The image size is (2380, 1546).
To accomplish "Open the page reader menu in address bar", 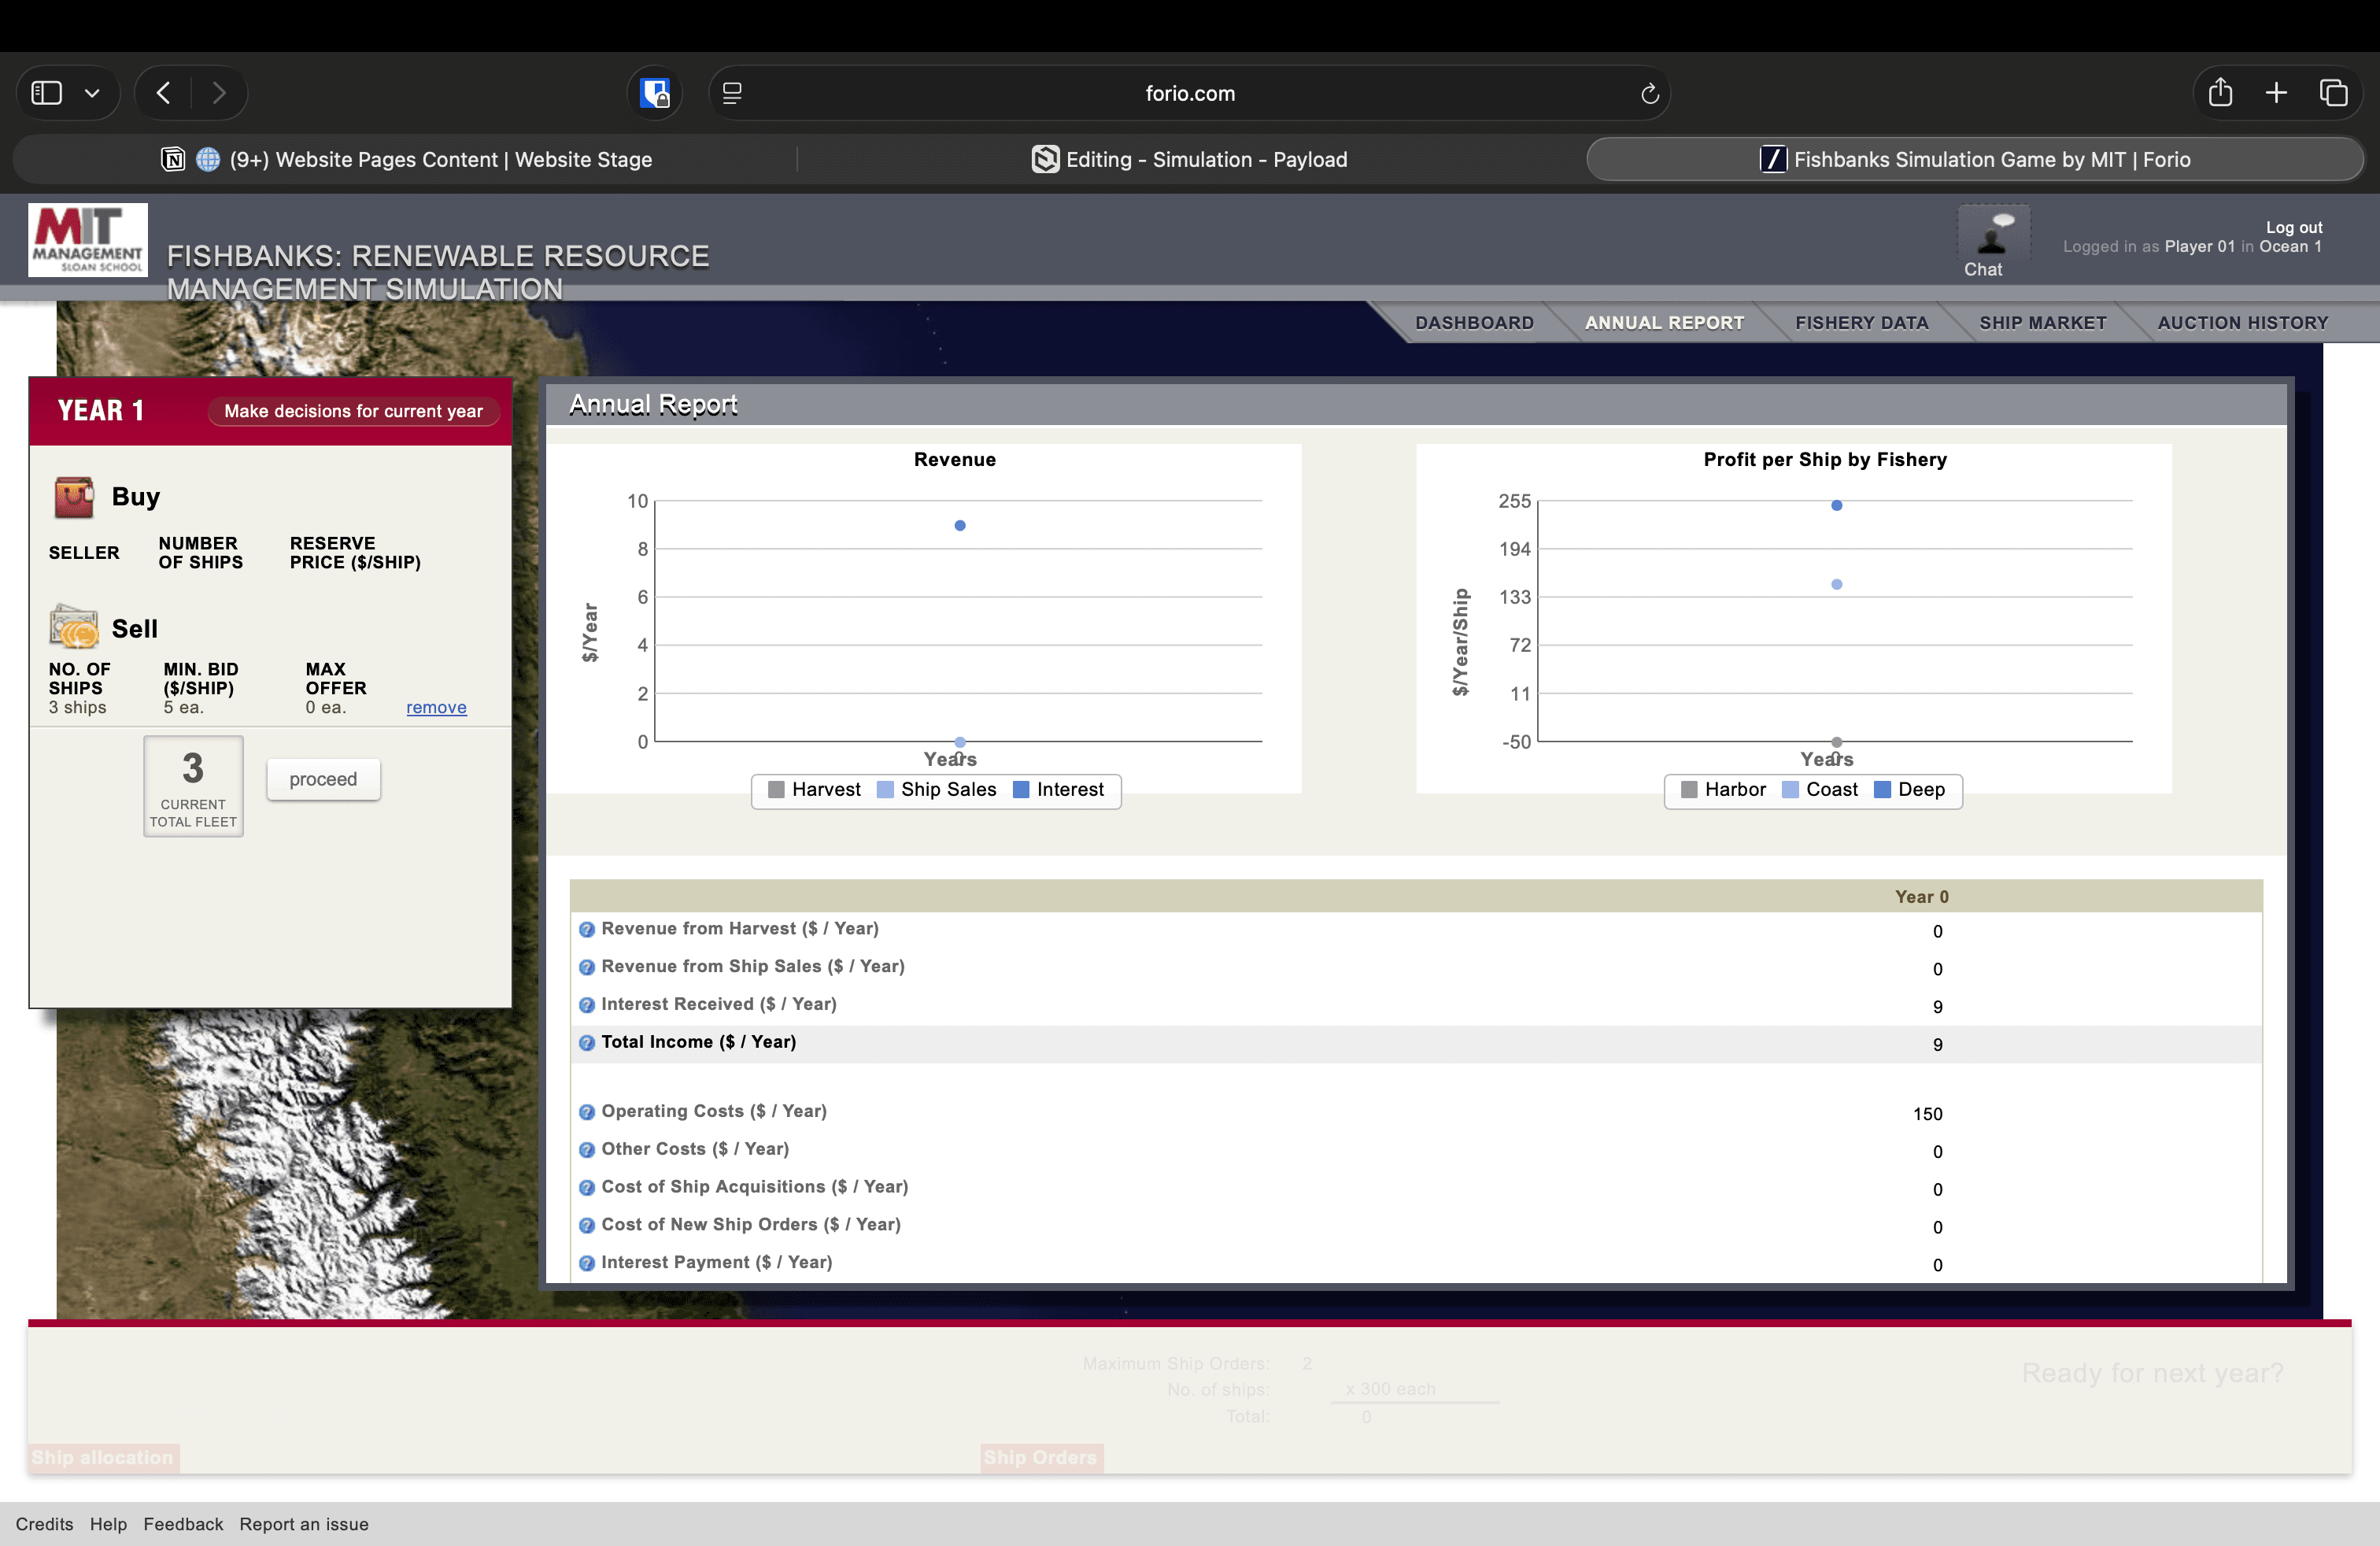I will (x=732, y=93).
